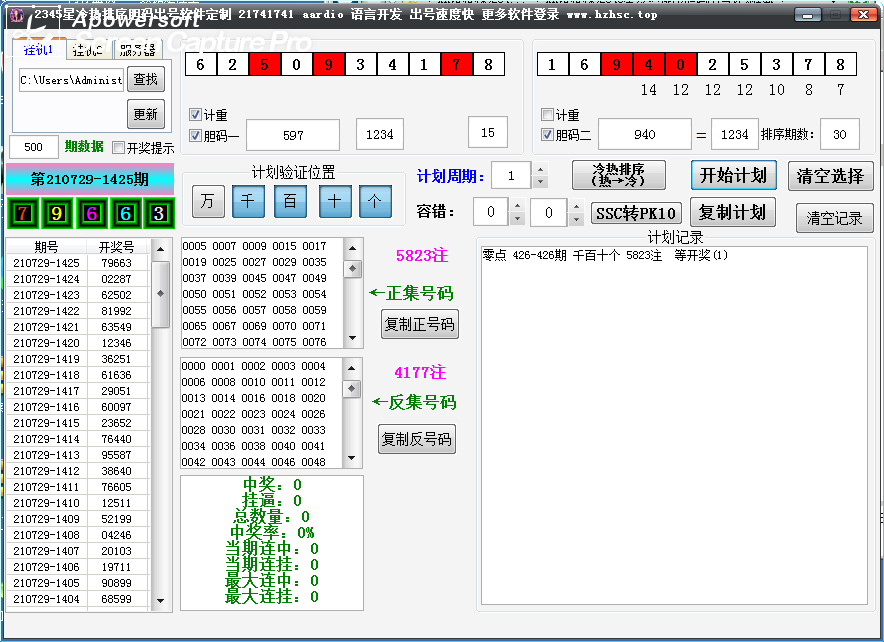The image size is (884, 642).
Task: Click the magenta 6 drawn-number tile
Action: pyautogui.click(x=91, y=213)
